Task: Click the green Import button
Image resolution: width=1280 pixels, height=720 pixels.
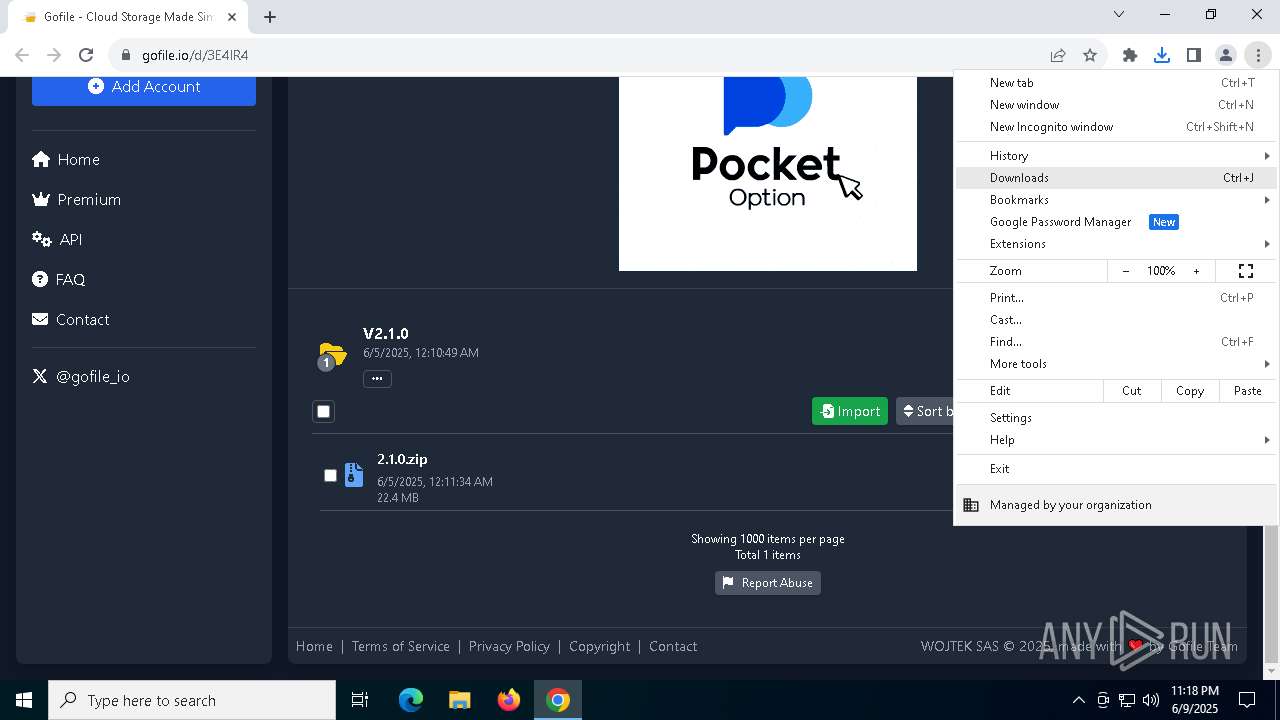Action: click(x=850, y=411)
